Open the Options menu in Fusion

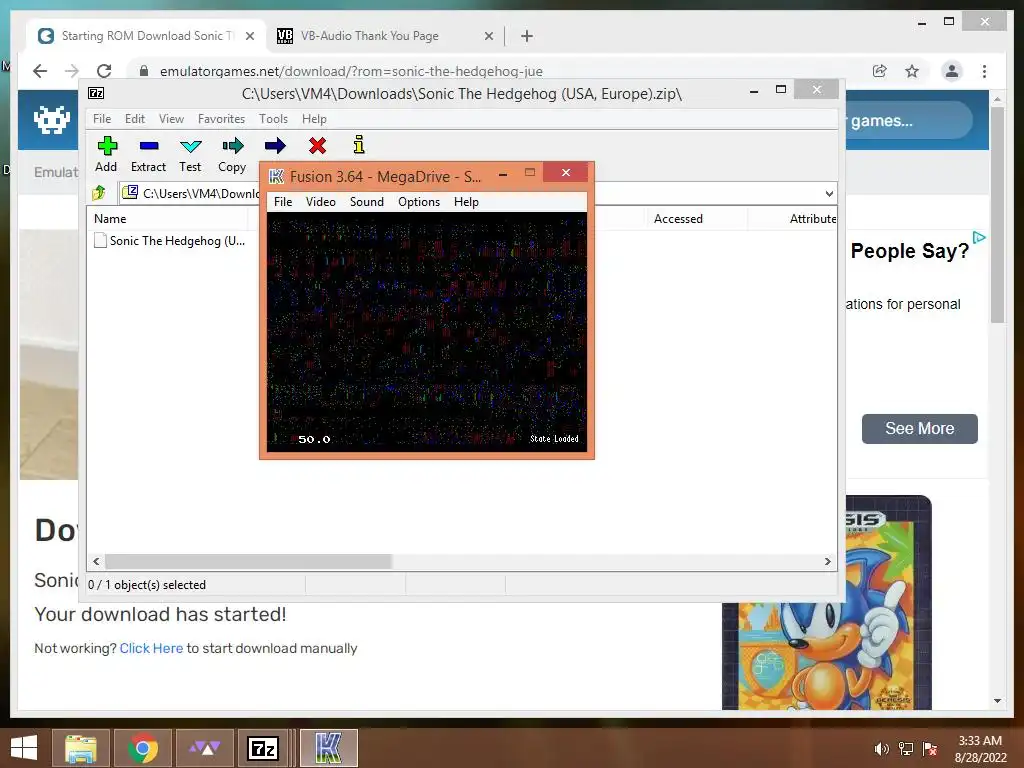point(419,202)
